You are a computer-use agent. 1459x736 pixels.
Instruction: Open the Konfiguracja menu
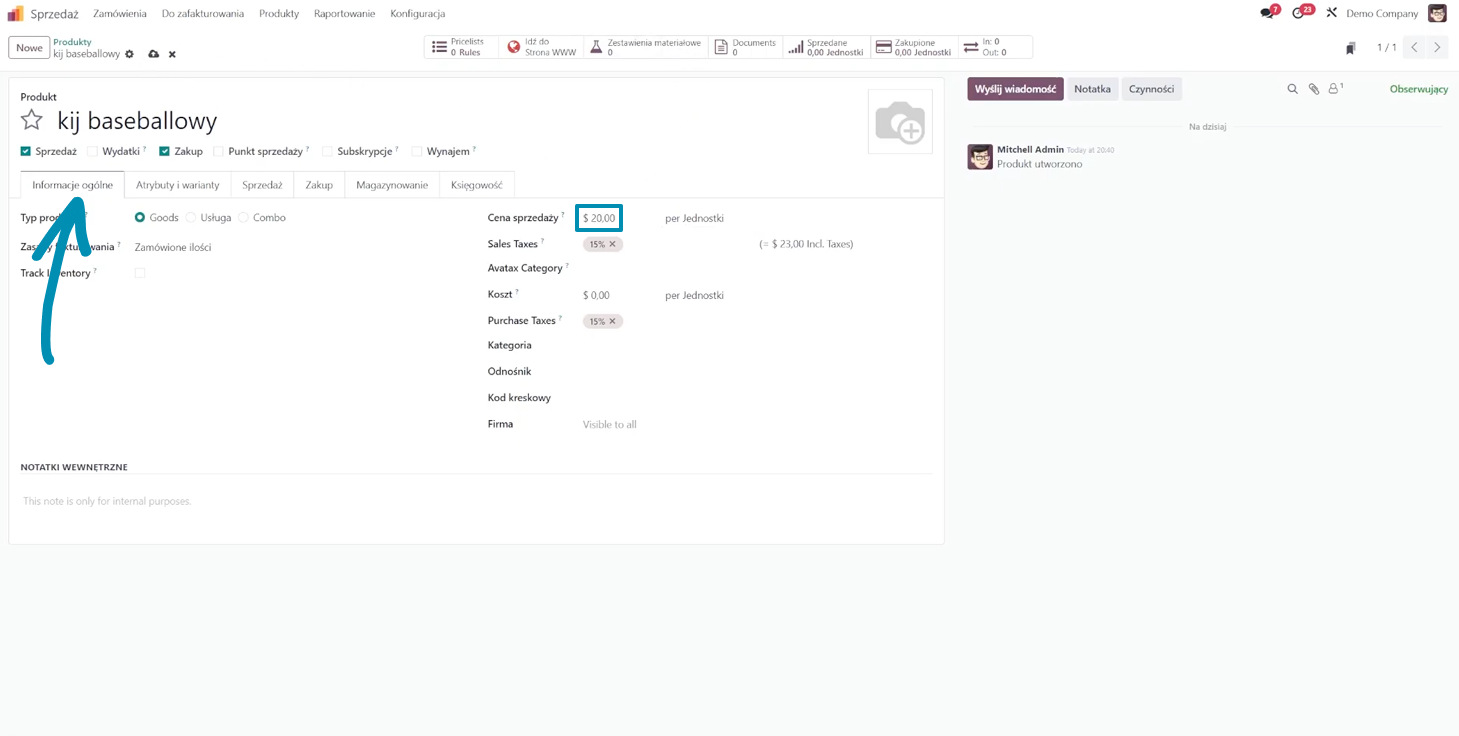tap(417, 13)
